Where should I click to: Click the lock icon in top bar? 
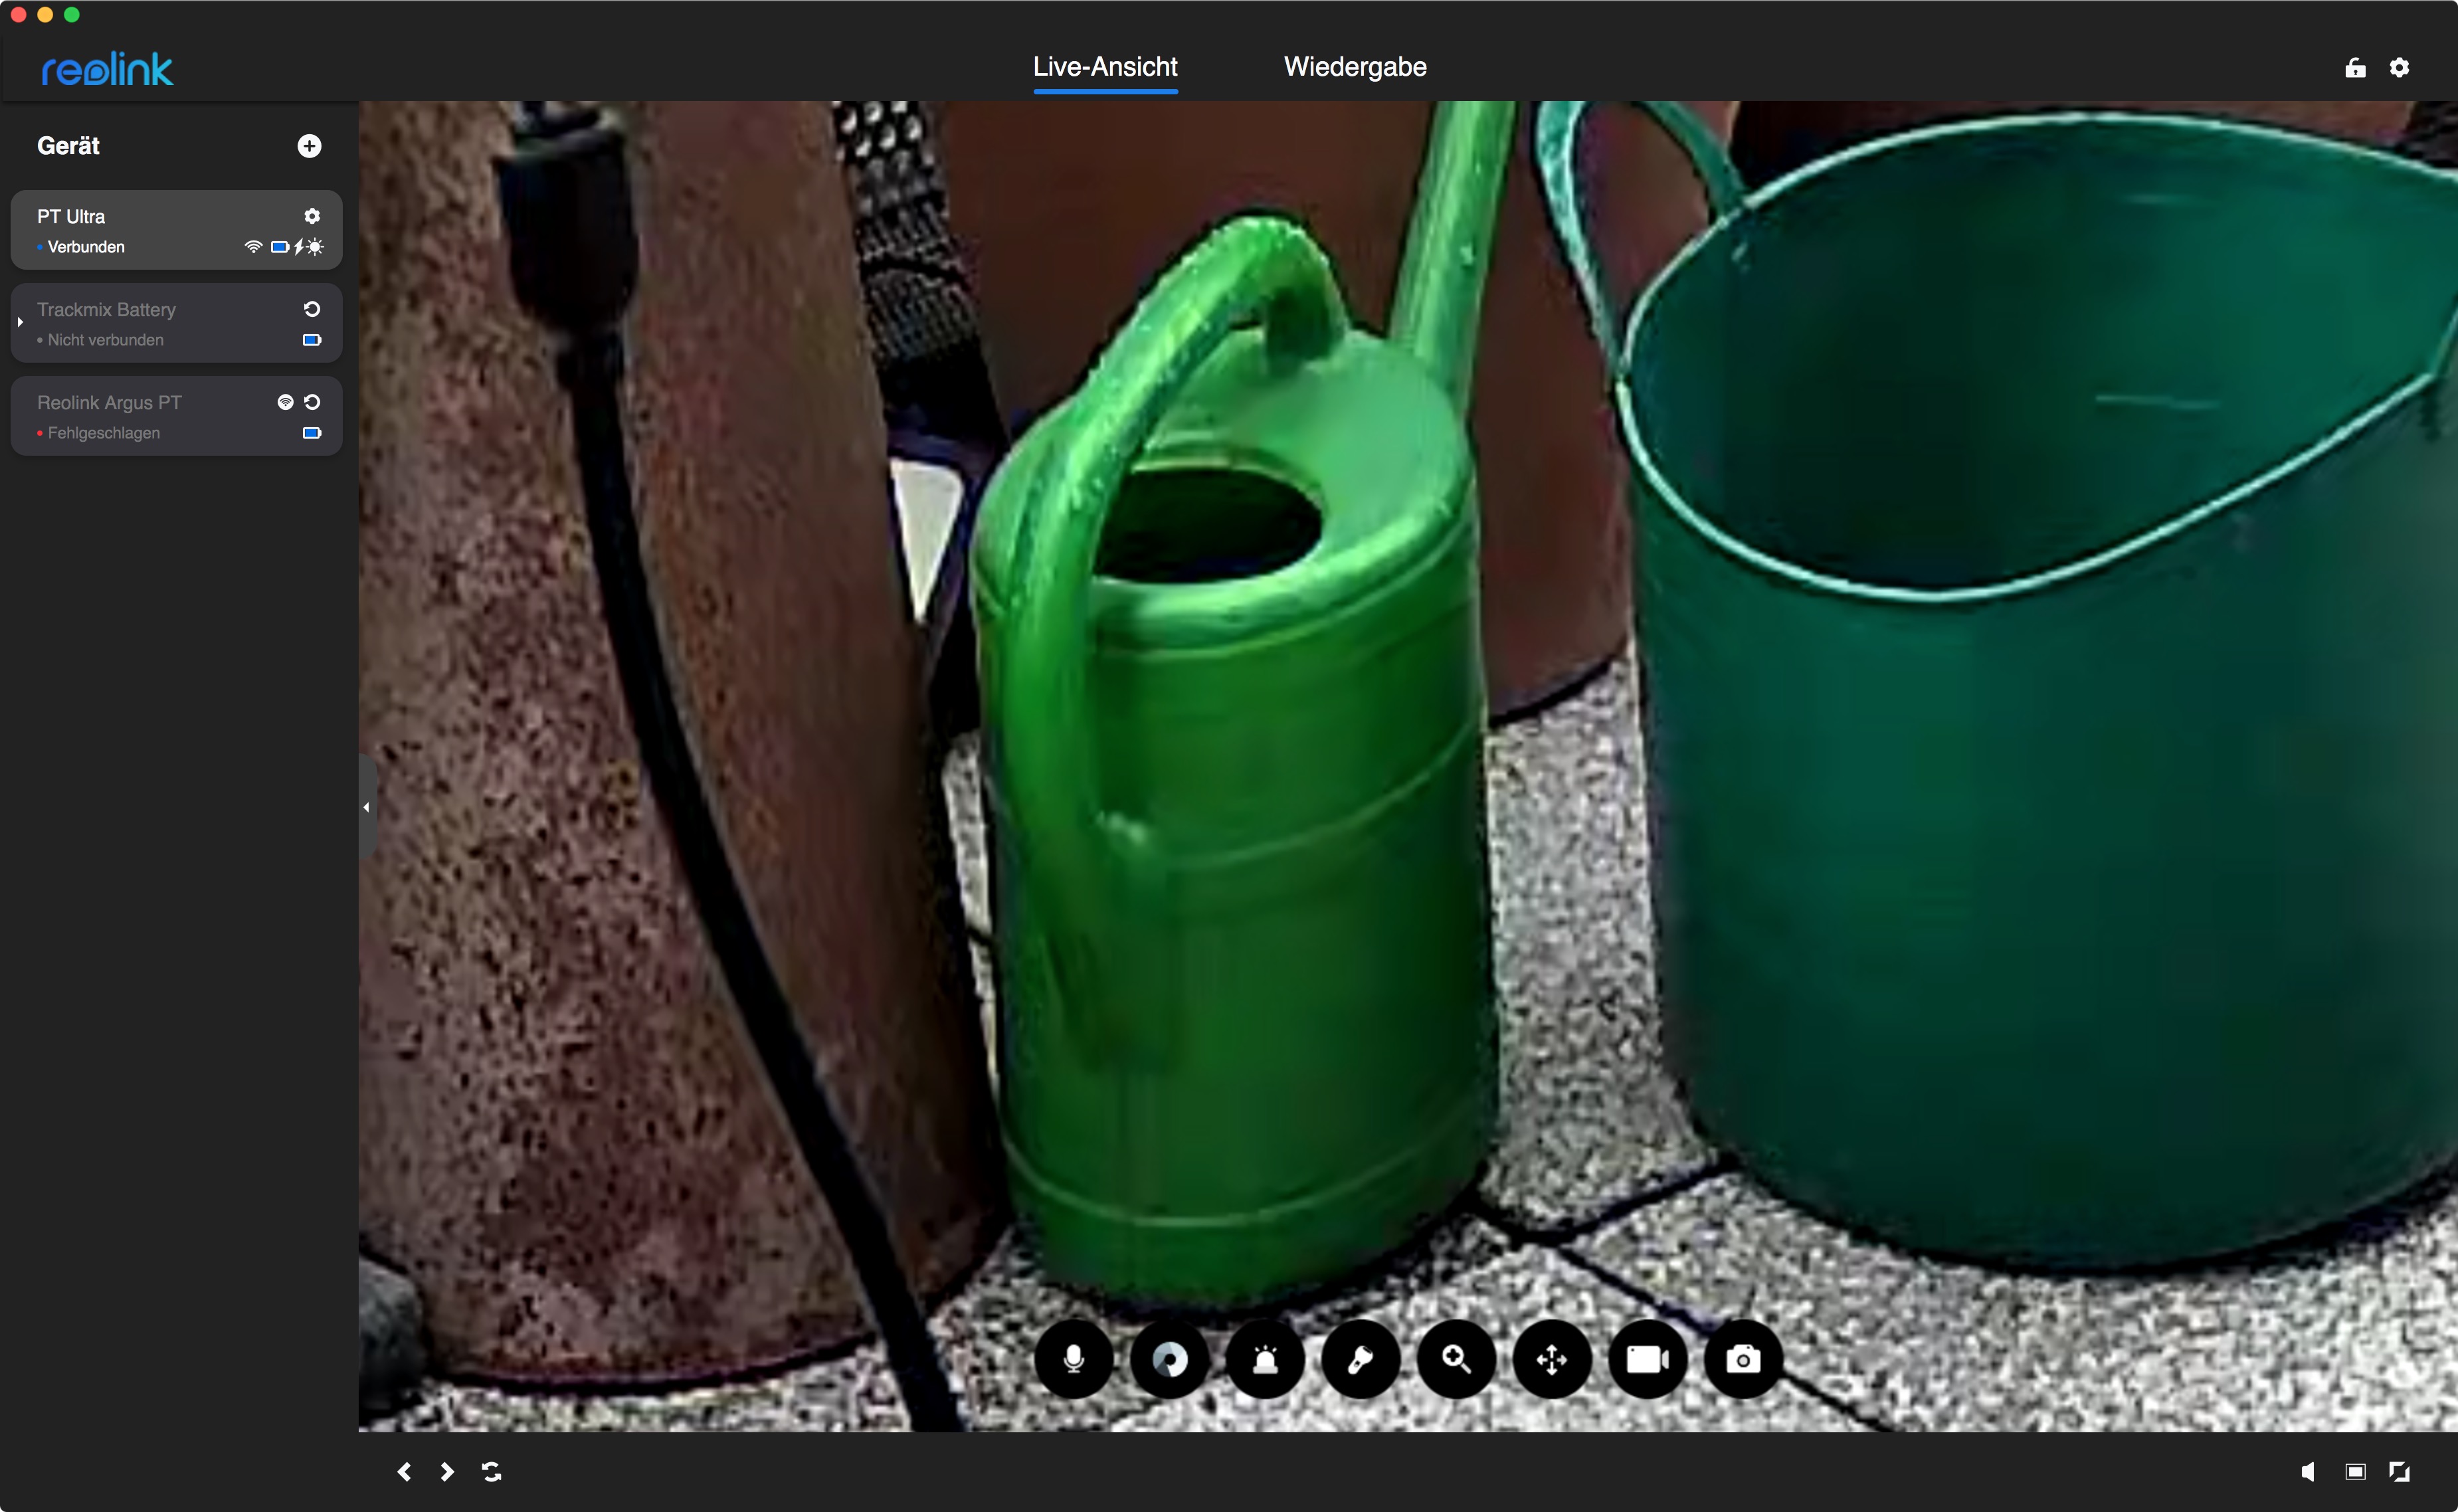[2355, 67]
